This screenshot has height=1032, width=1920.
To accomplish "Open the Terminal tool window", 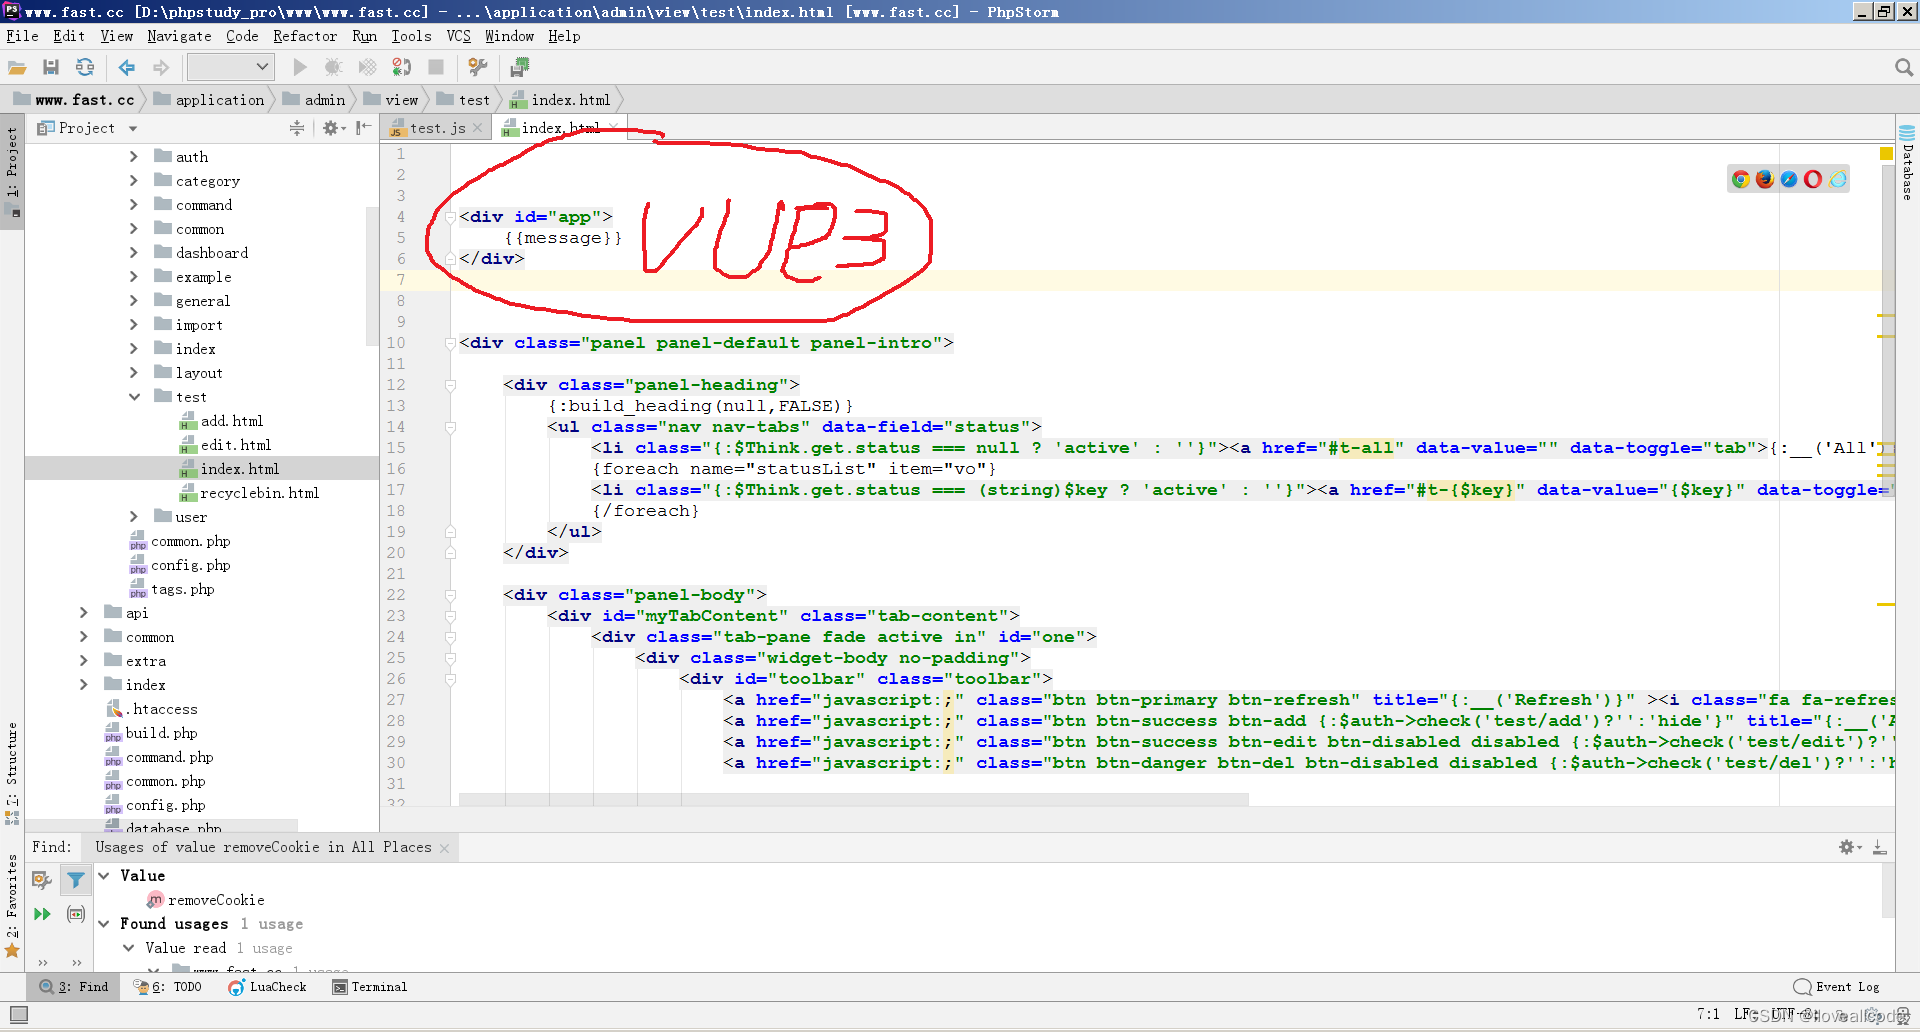I will (370, 987).
